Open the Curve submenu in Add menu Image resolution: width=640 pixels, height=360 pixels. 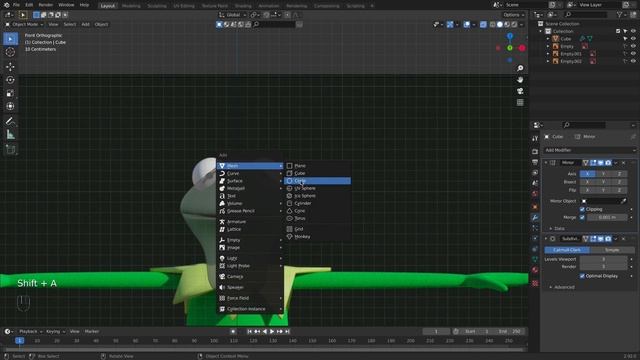click(250, 173)
